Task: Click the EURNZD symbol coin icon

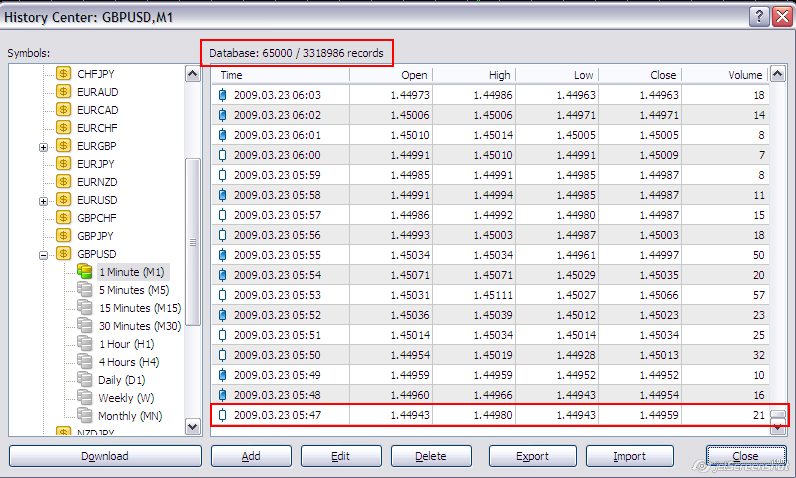Action: point(63,182)
